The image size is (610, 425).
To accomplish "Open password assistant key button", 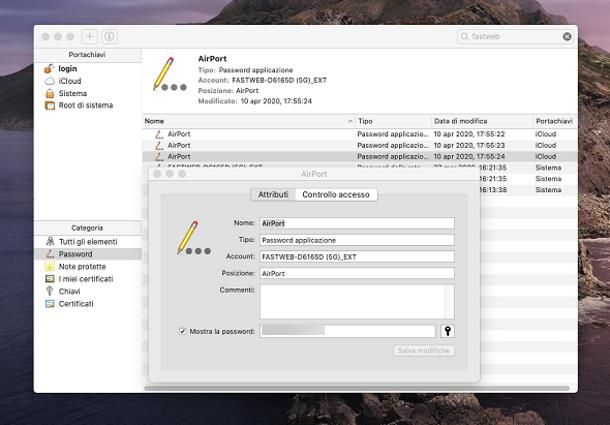I will (447, 331).
